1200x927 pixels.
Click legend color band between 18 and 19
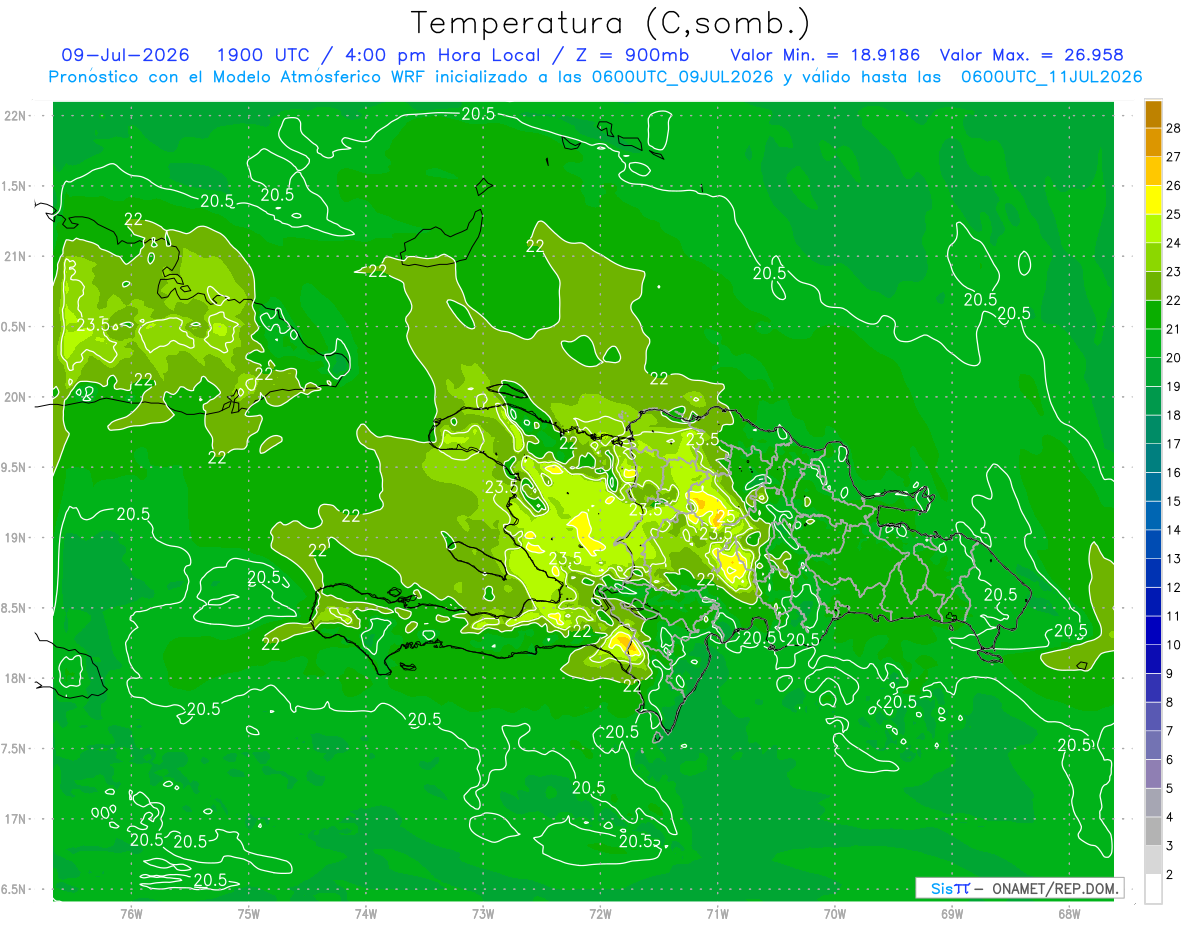[1153, 401]
